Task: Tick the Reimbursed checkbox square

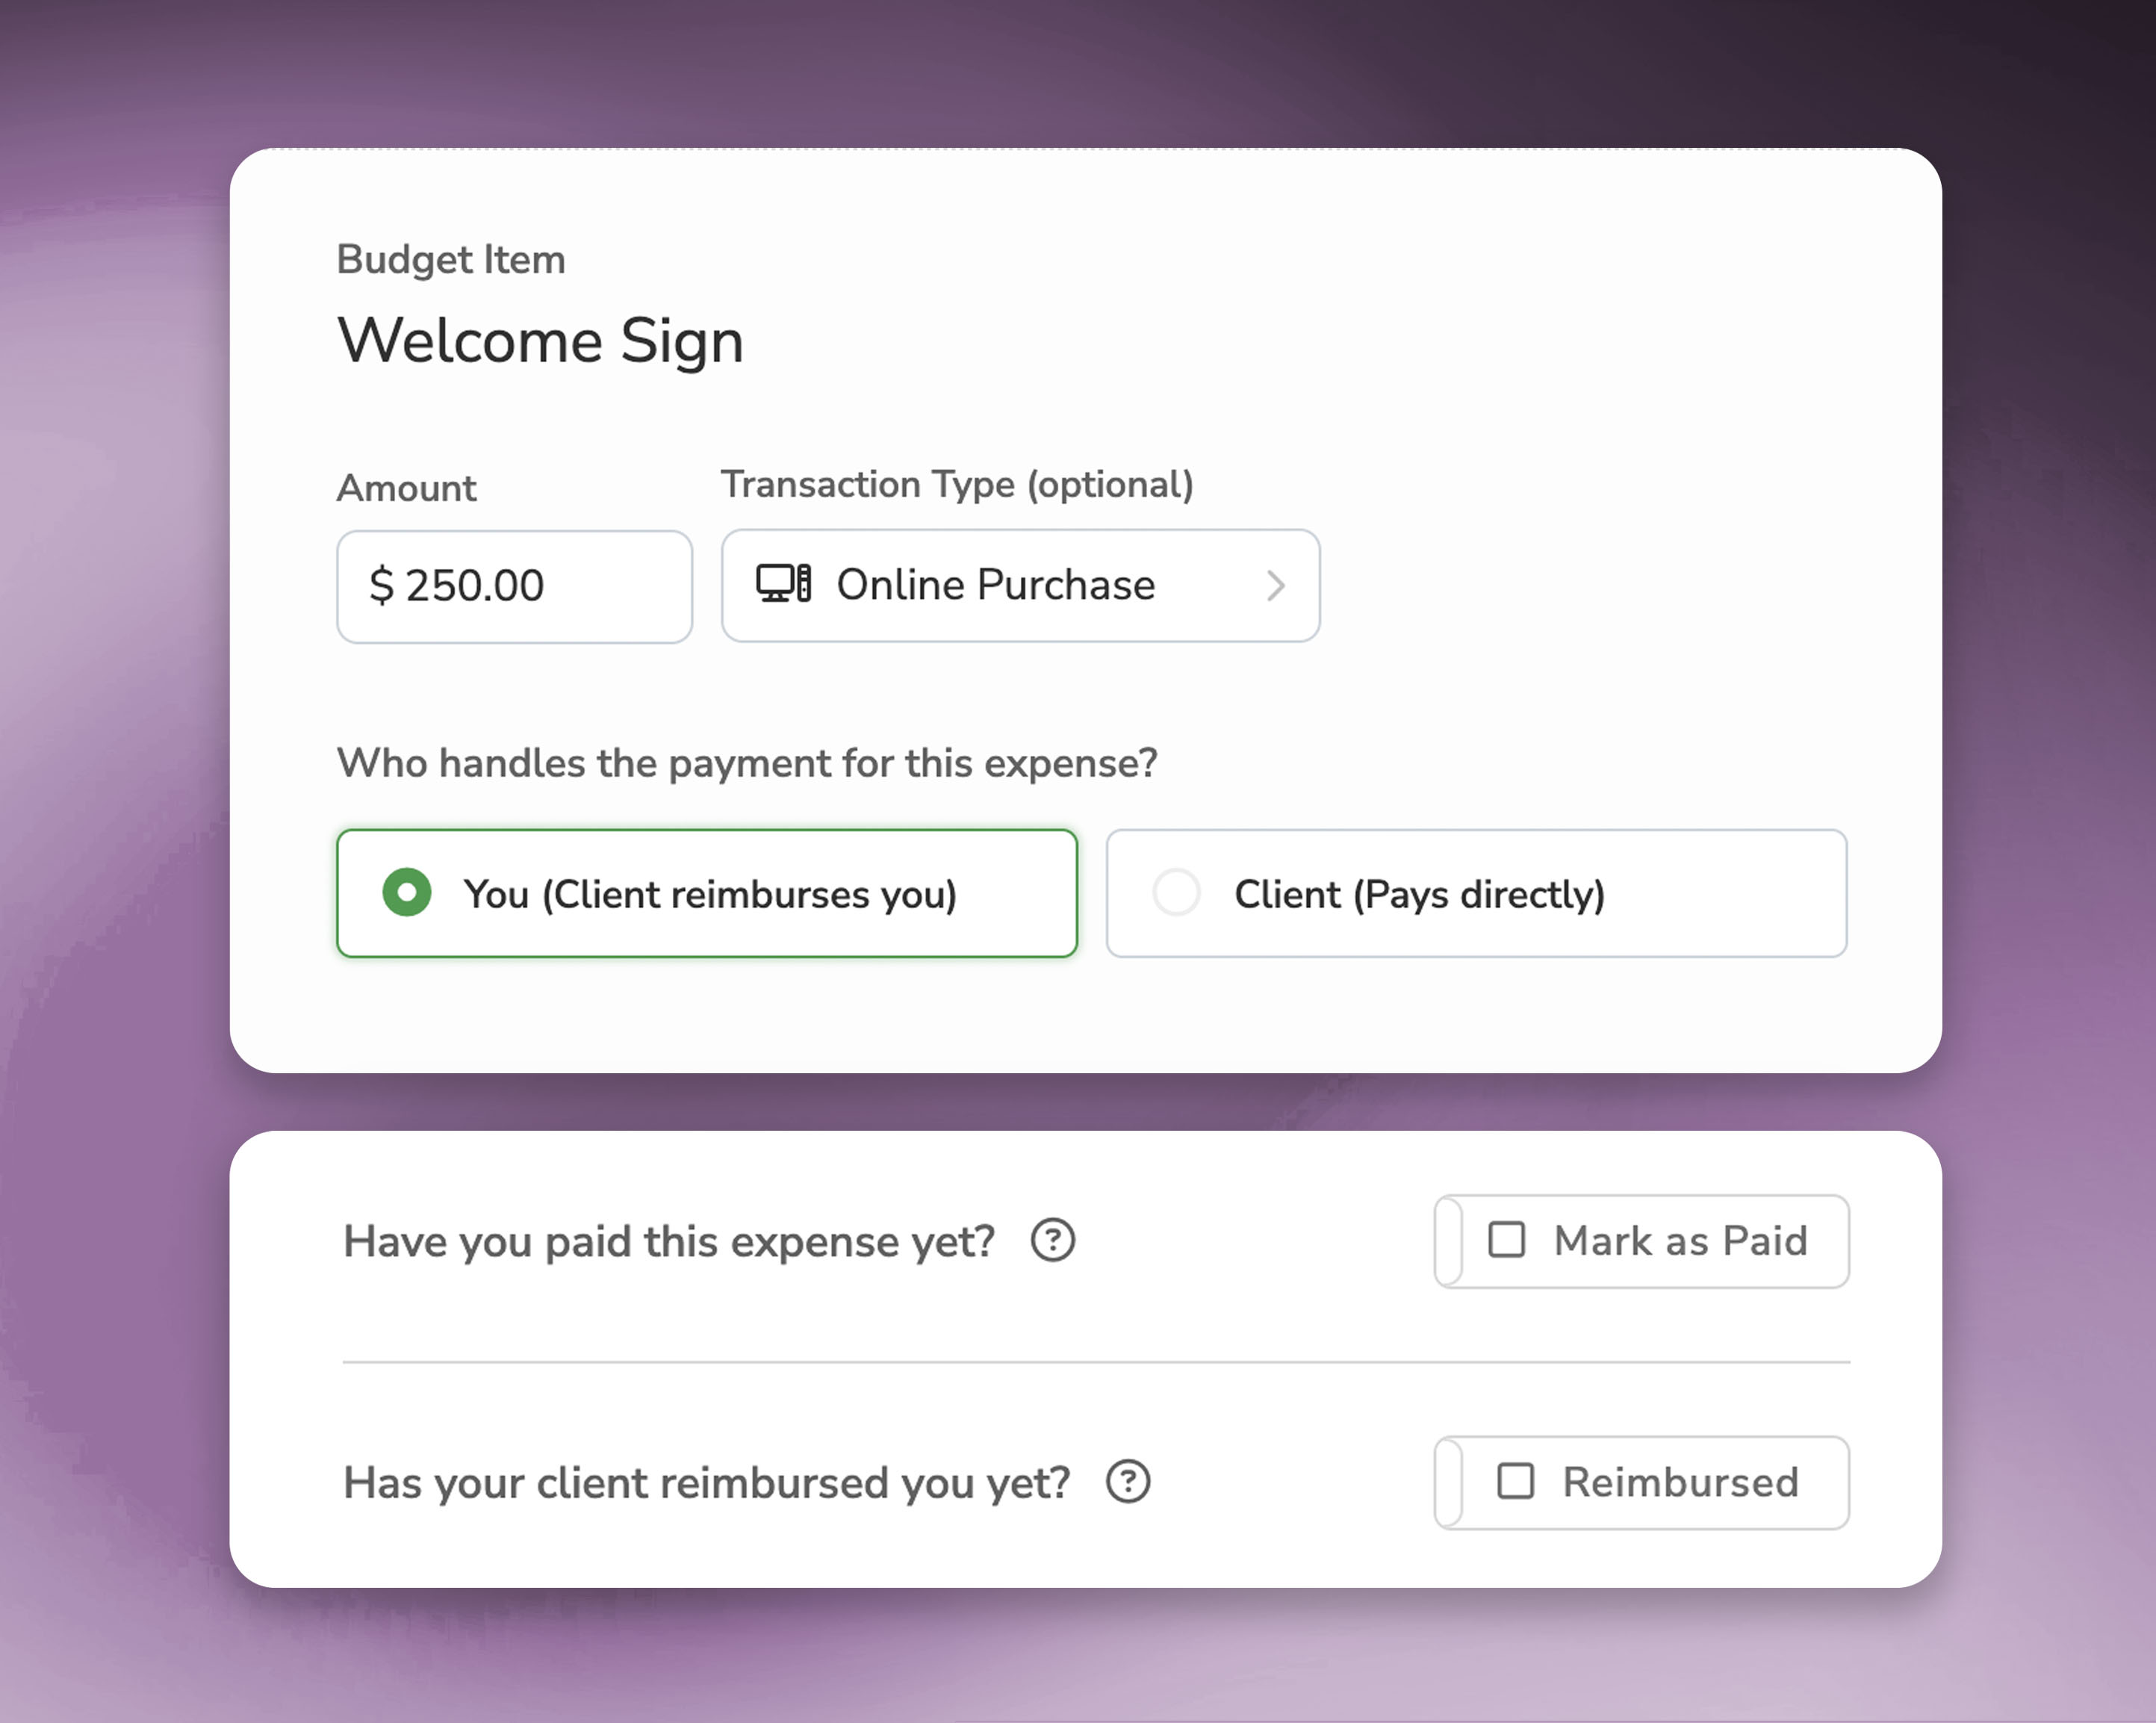Action: coord(1515,1482)
